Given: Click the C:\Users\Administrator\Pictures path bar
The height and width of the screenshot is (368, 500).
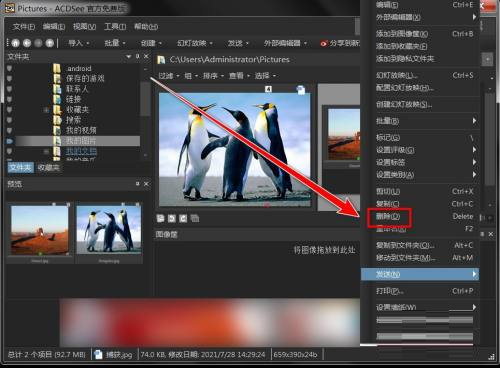Looking at the screenshot, I should pos(229,60).
